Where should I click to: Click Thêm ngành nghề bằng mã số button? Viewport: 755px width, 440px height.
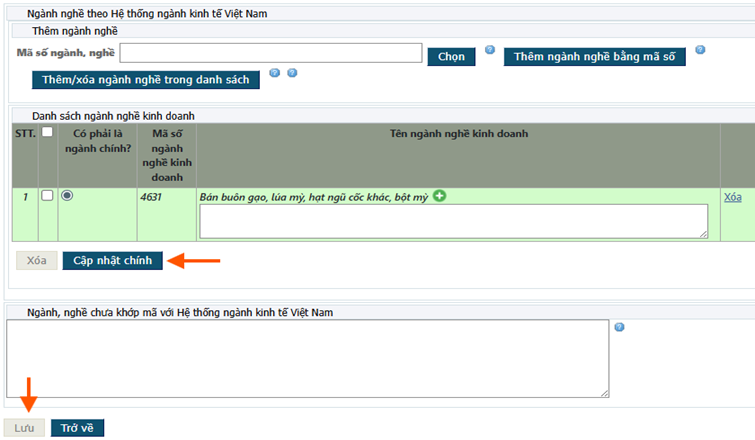(x=594, y=57)
